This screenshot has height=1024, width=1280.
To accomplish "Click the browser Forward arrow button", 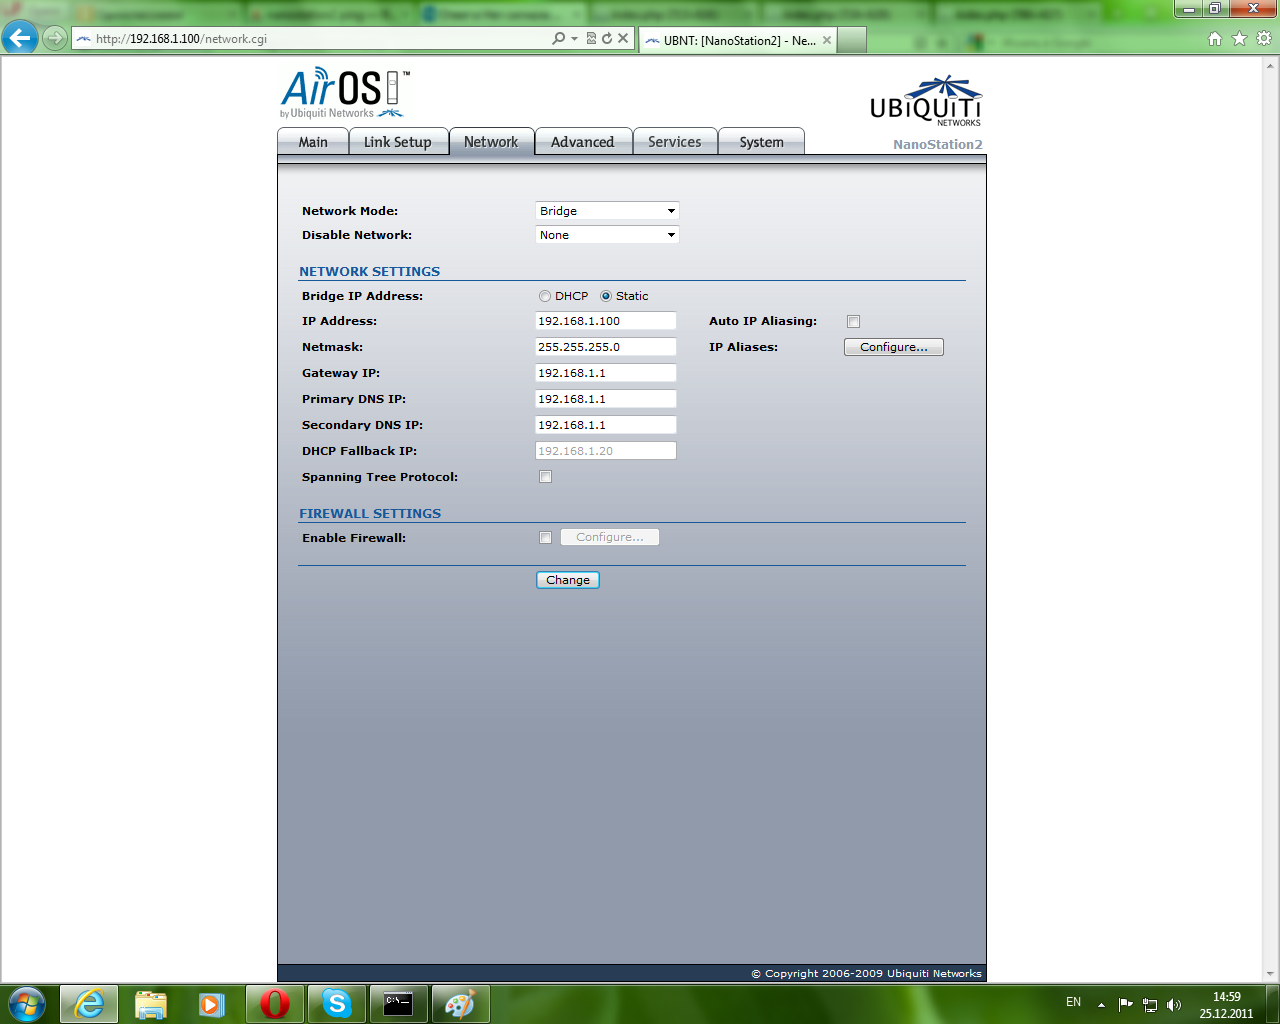I will (55, 38).
